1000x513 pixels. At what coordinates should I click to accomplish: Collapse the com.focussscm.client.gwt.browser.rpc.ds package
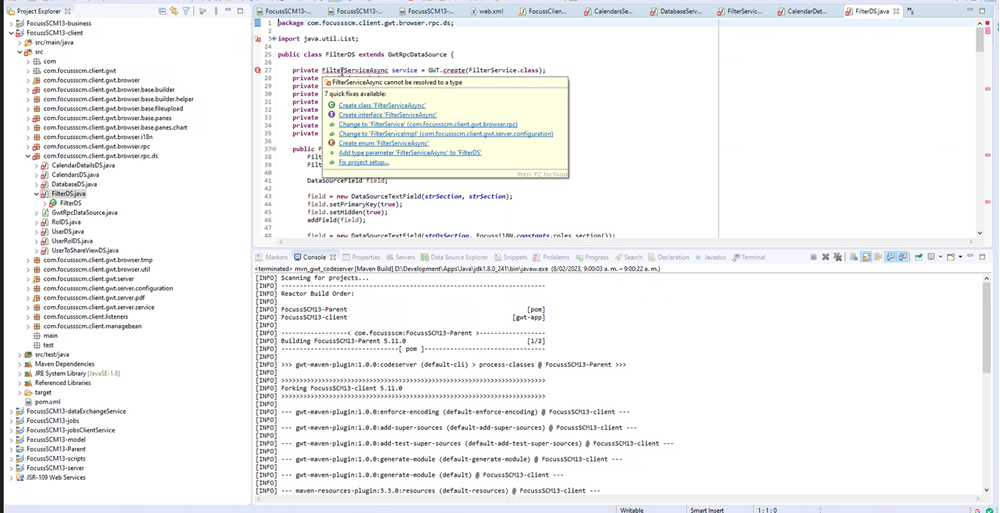28,156
